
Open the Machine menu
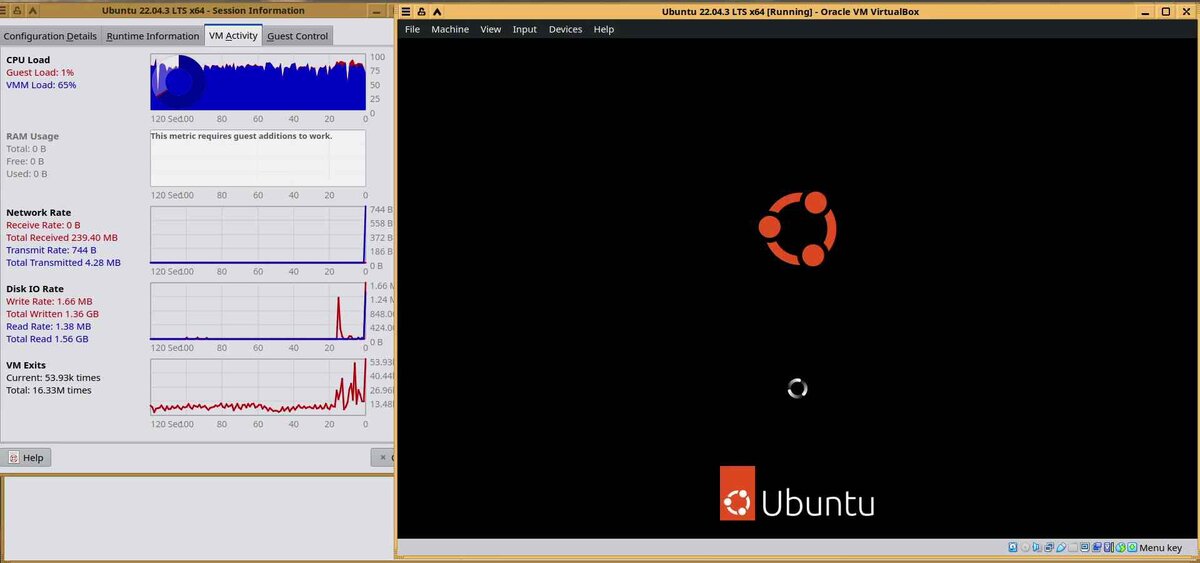pos(450,29)
